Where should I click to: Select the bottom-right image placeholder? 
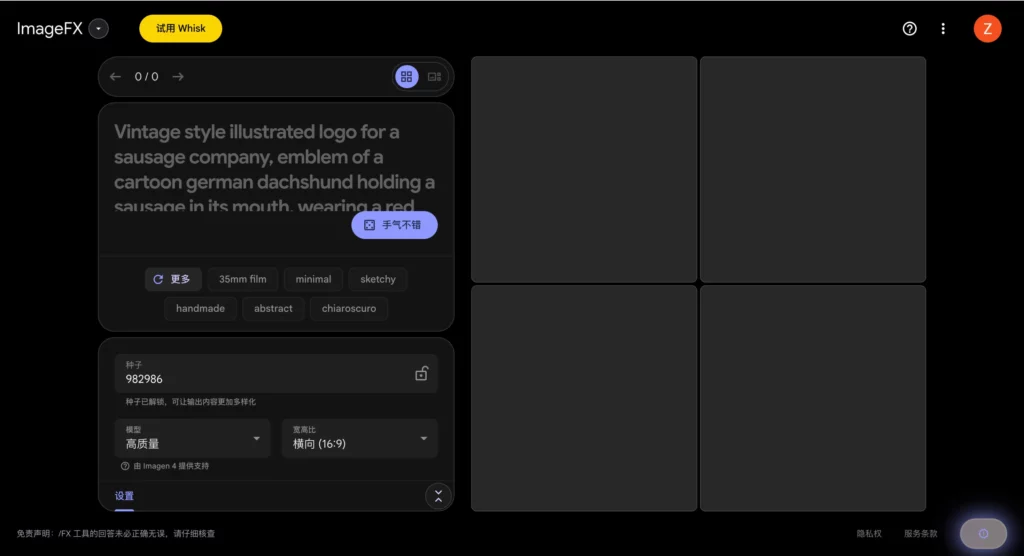pos(812,398)
